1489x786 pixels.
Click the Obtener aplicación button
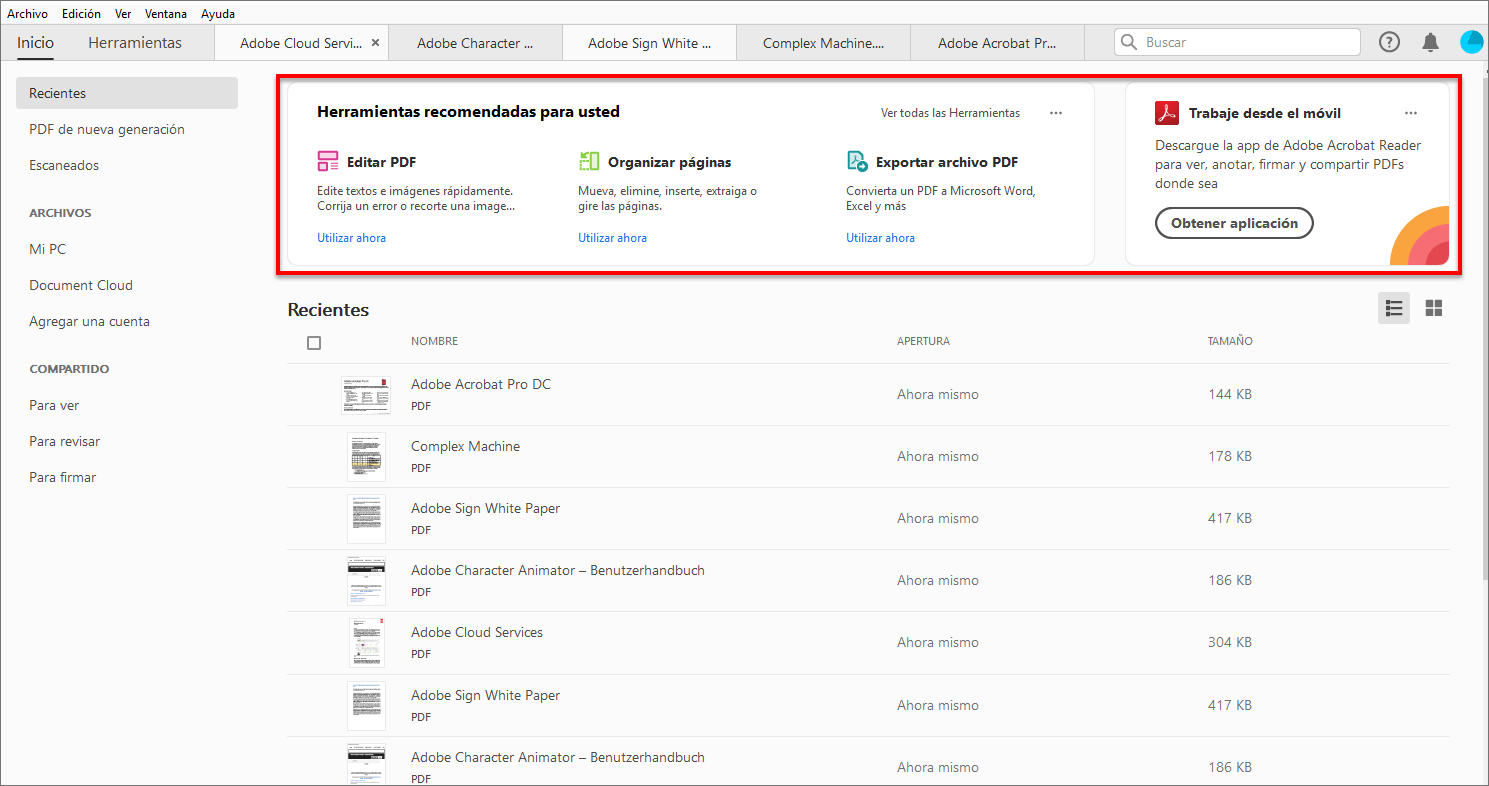[x=1234, y=223]
